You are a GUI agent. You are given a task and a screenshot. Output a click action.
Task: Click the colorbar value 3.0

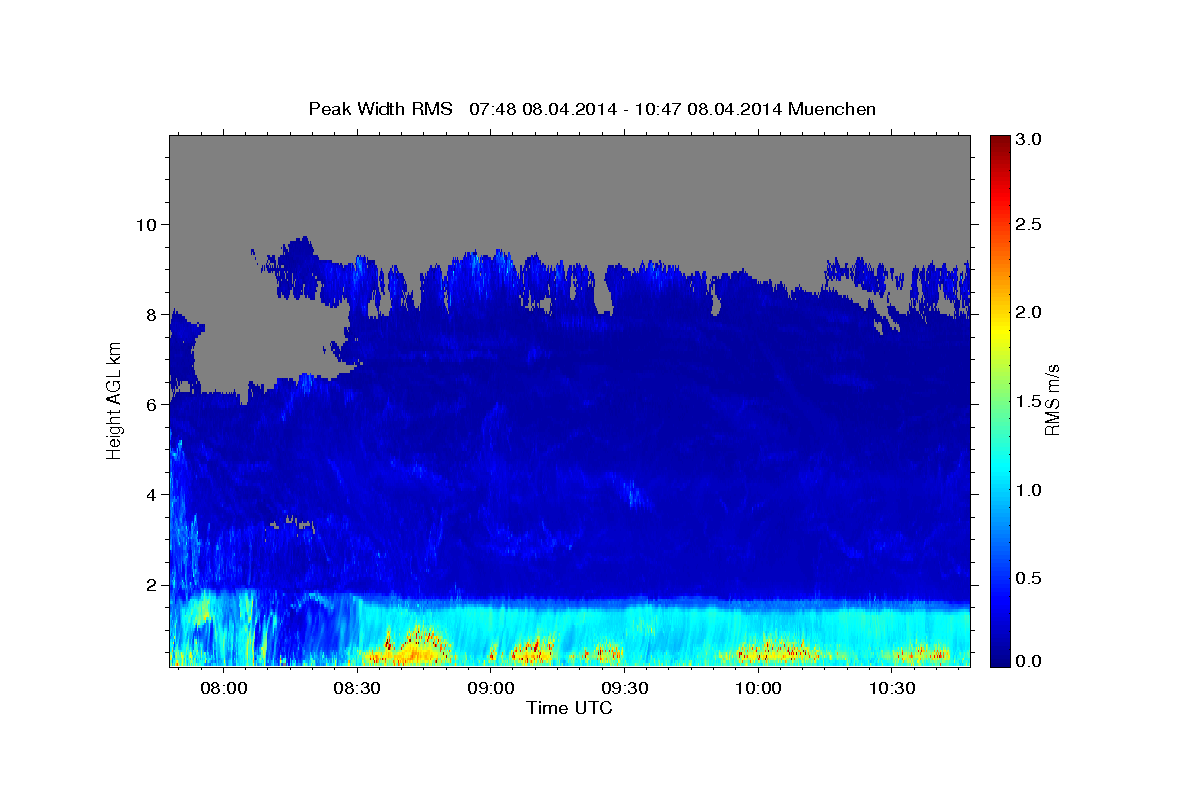1028,140
